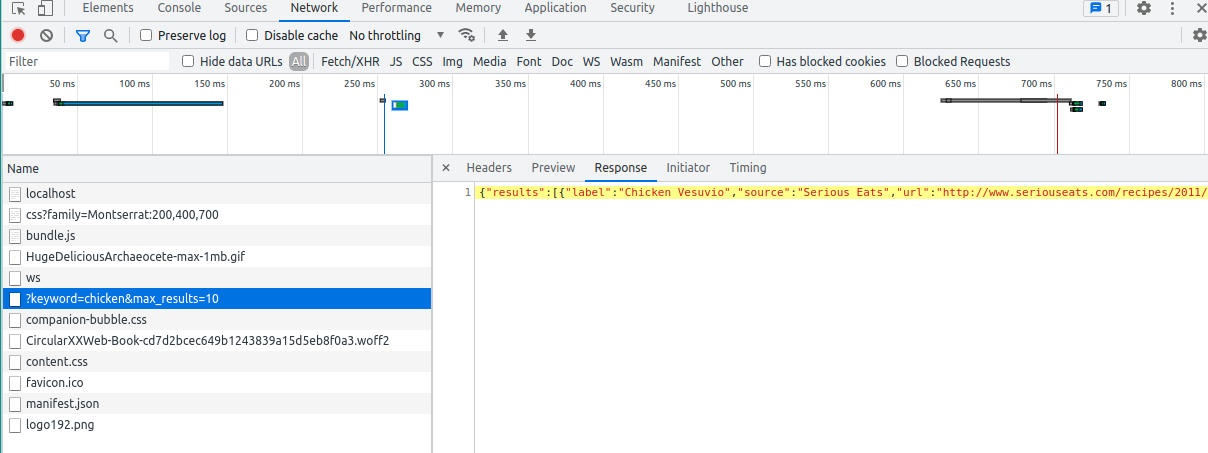Select the ws request row
Viewport: 1208px width, 453px height.
[x=217, y=278]
